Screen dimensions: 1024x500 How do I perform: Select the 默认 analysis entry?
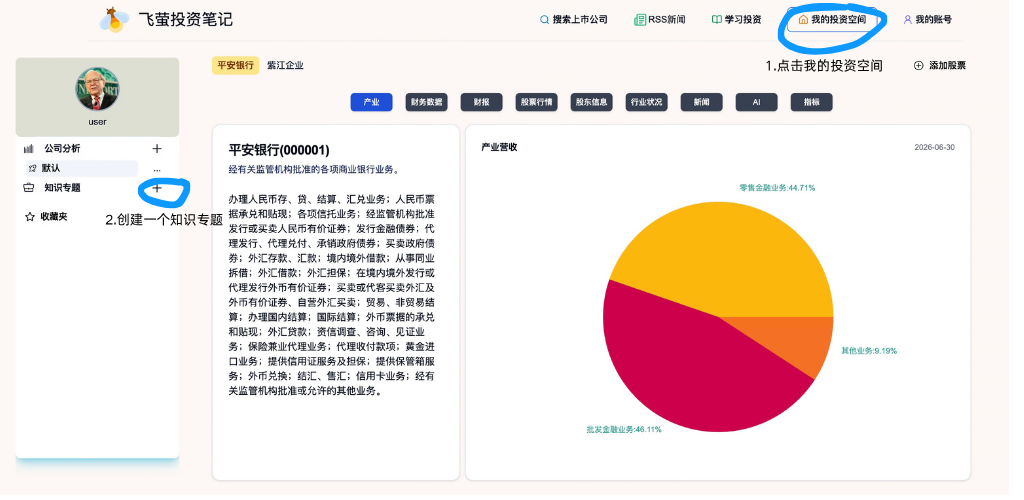[x=81, y=168]
